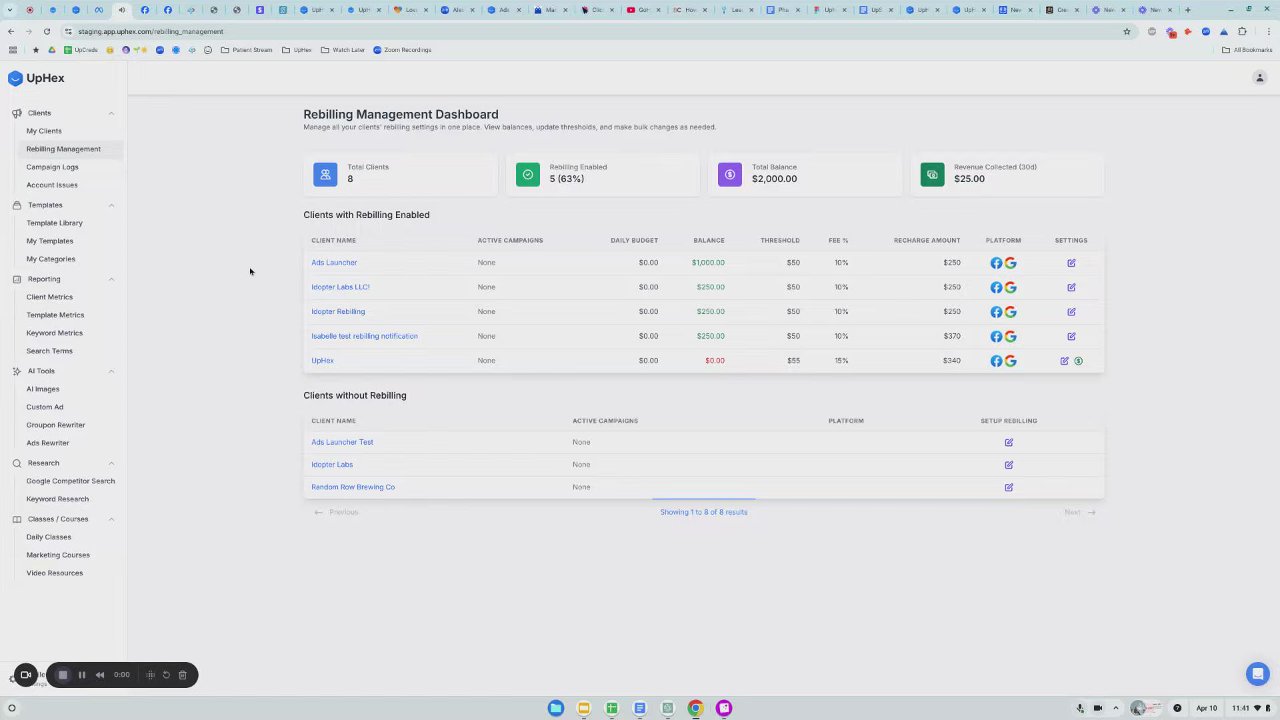Delete the recording with trash icon
Image resolution: width=1280 pixels, height=720 pixels.
tap(182, 675)
